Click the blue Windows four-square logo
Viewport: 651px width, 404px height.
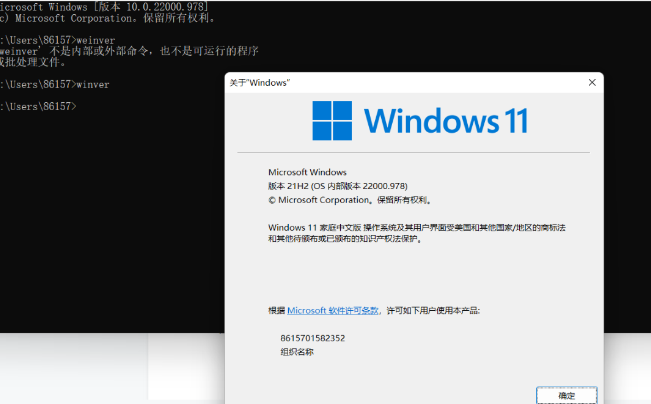[x=332, y=120]
